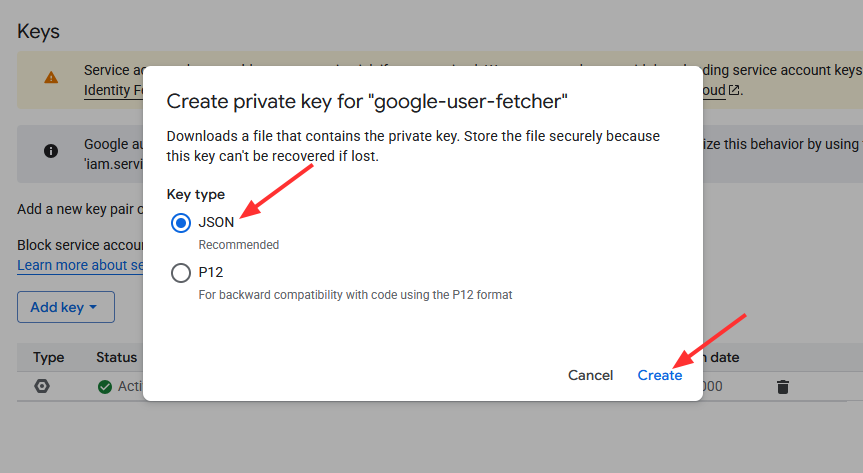Screen dimensions: 863x473
Task: Click the Status column header
Action: click(x=117, y=357)
